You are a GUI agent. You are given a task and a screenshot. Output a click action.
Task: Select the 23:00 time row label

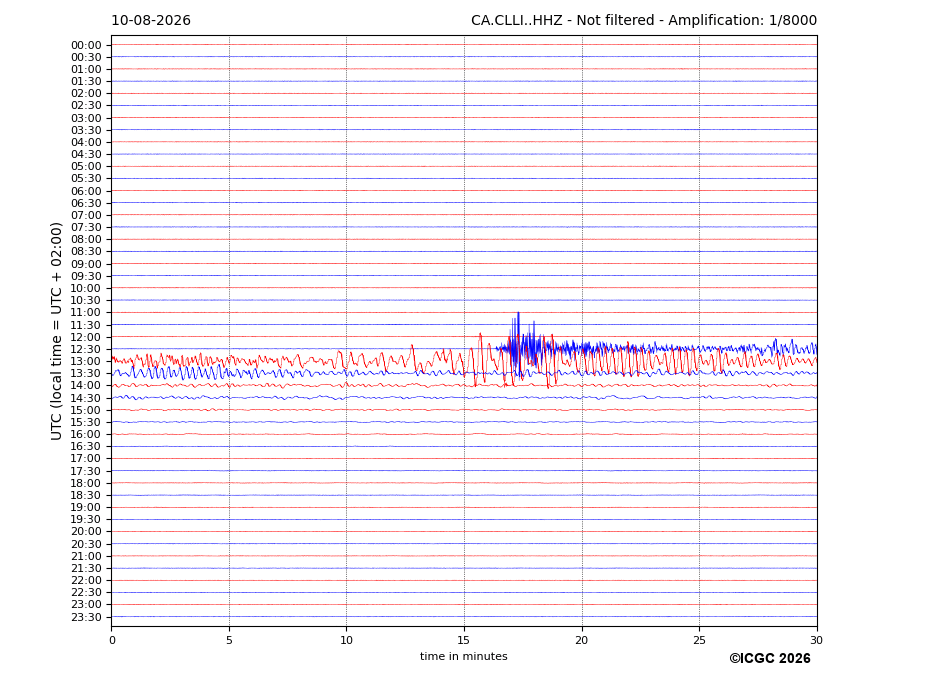tap(86, 605)
